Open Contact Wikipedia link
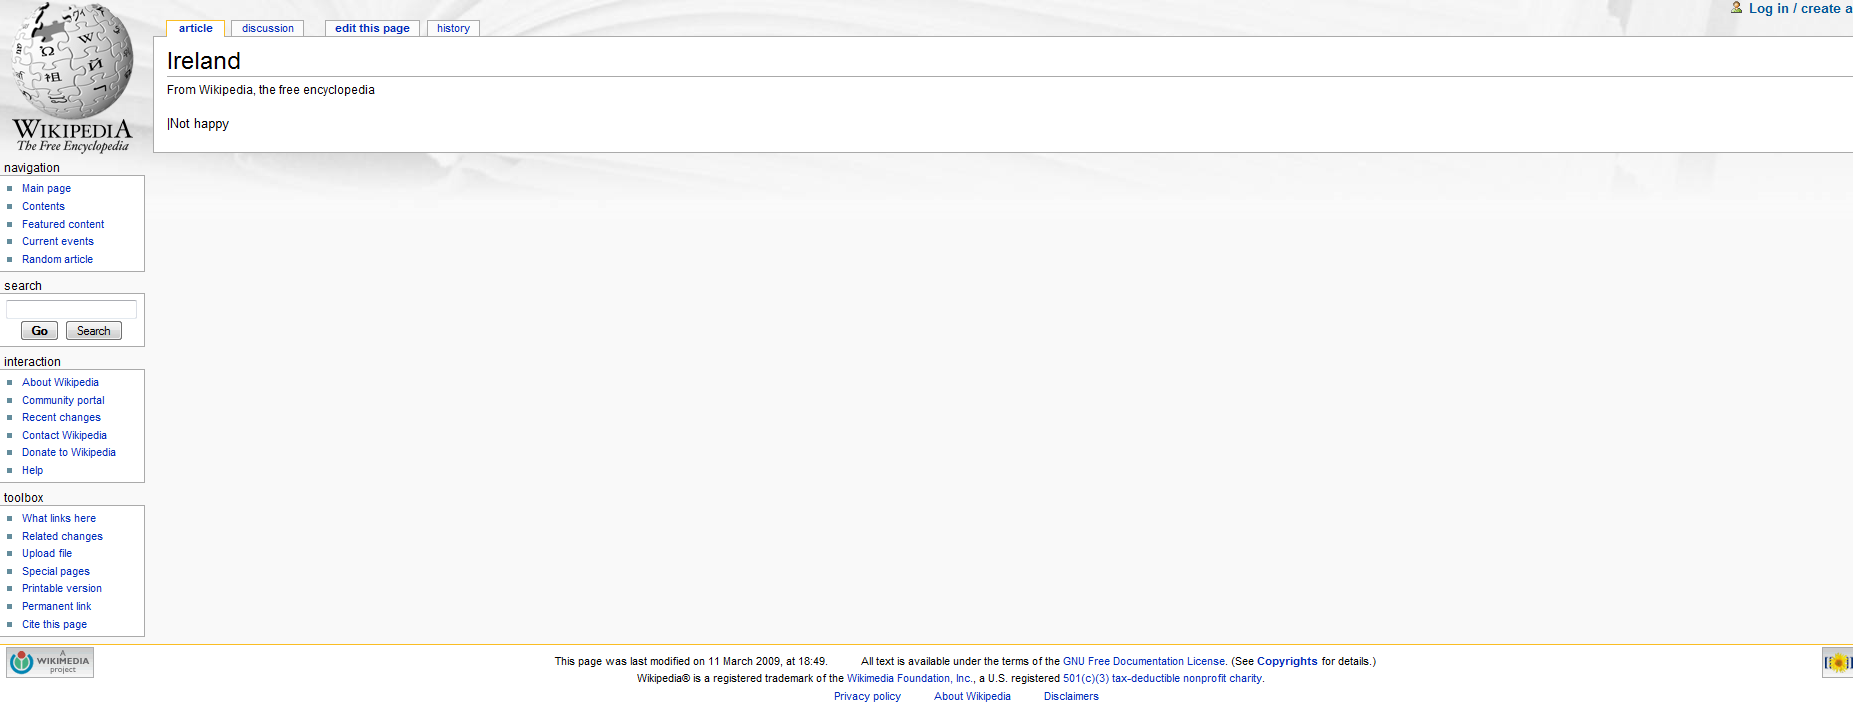 point(64,435)
